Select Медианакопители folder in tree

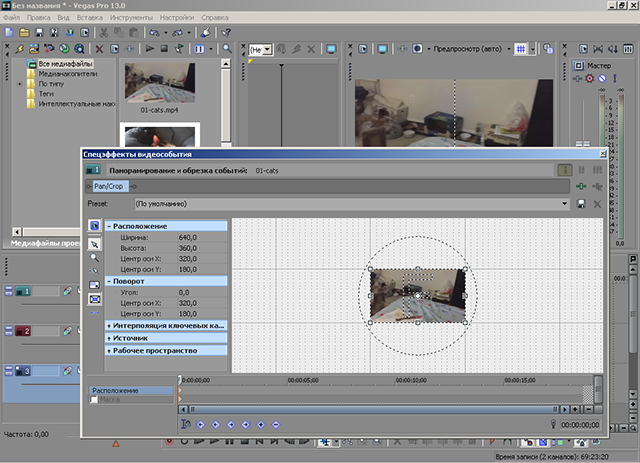[68, 74]
